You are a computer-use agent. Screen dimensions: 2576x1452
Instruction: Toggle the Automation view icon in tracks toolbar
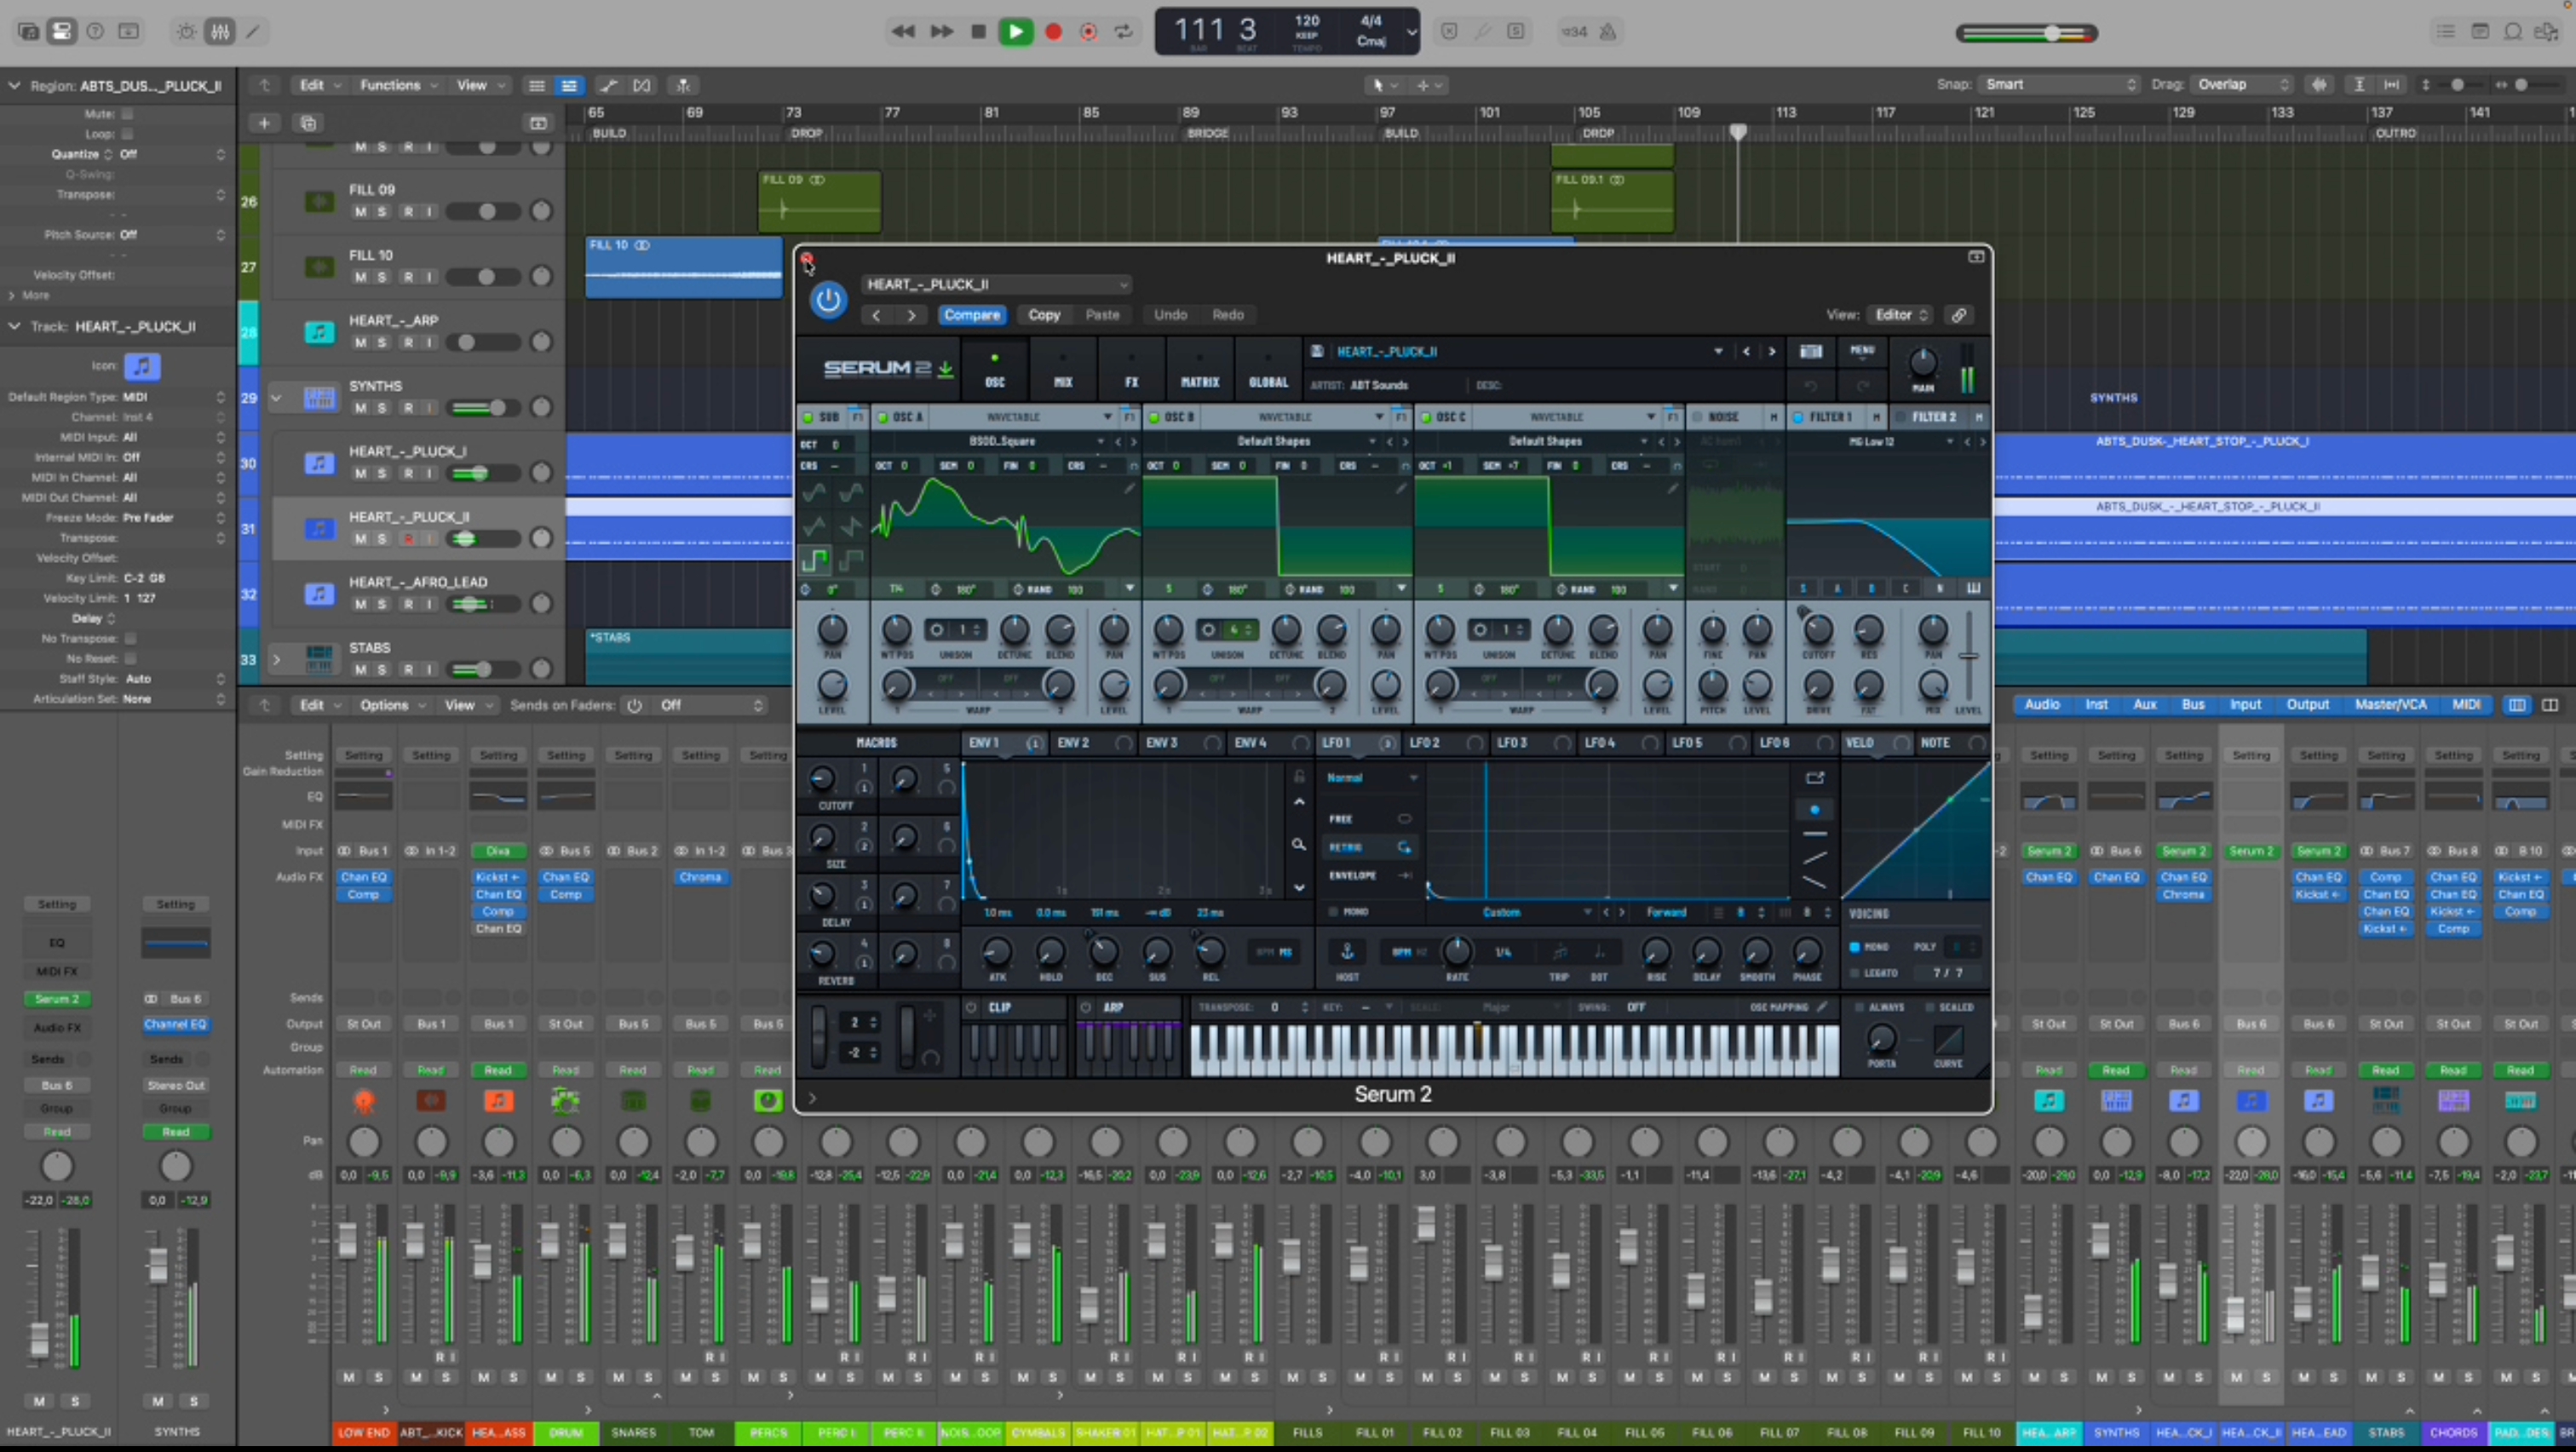coord(607,85)
